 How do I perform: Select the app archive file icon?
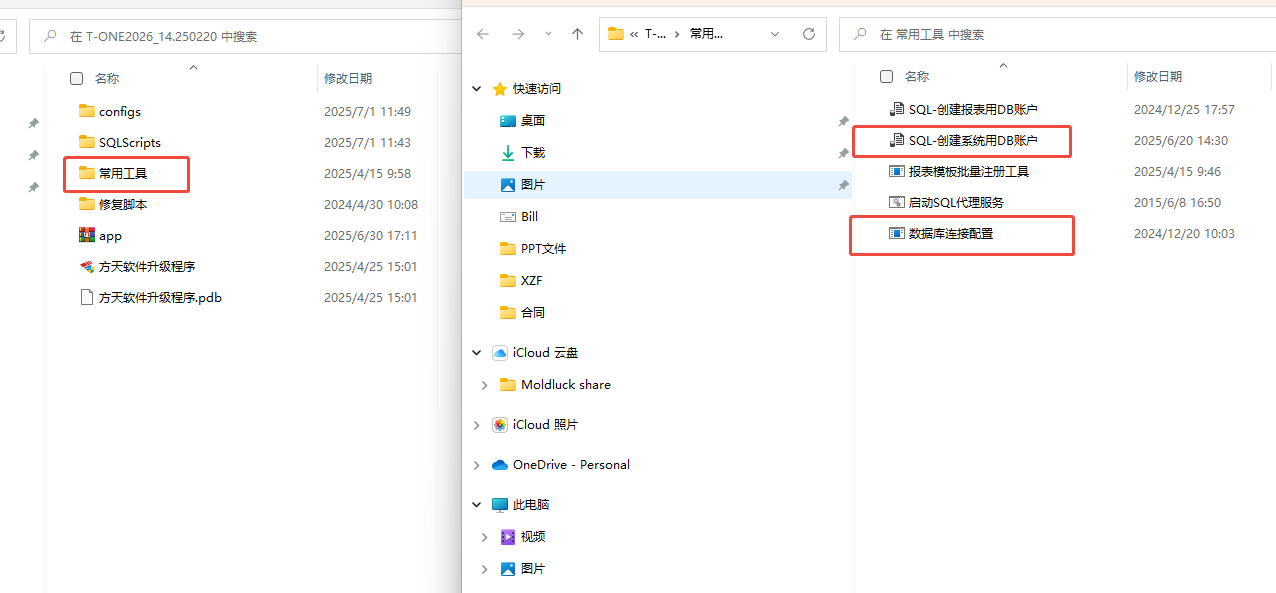tap(87, 235)
